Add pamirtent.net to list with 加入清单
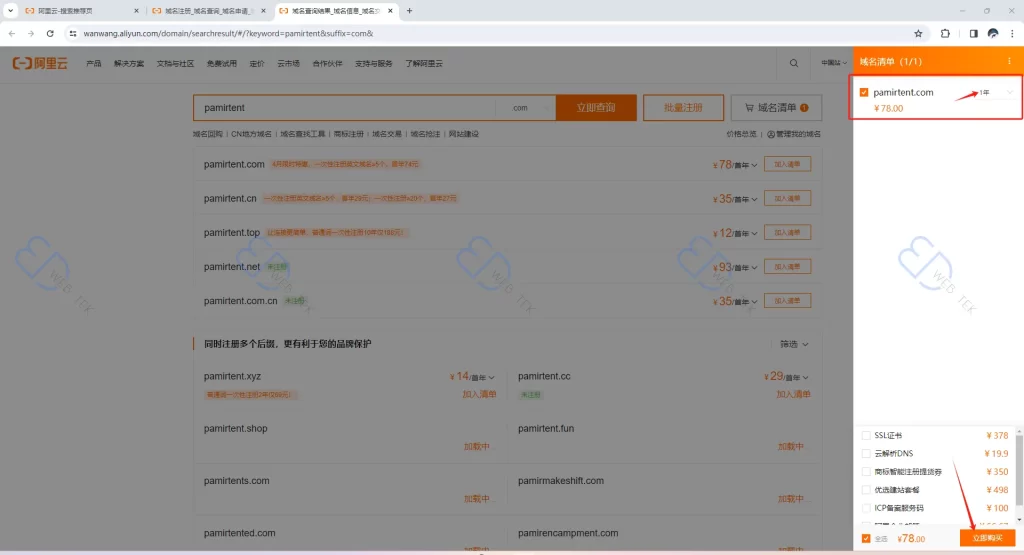This screenshot has width=1024, height=555. coord(787,266)
